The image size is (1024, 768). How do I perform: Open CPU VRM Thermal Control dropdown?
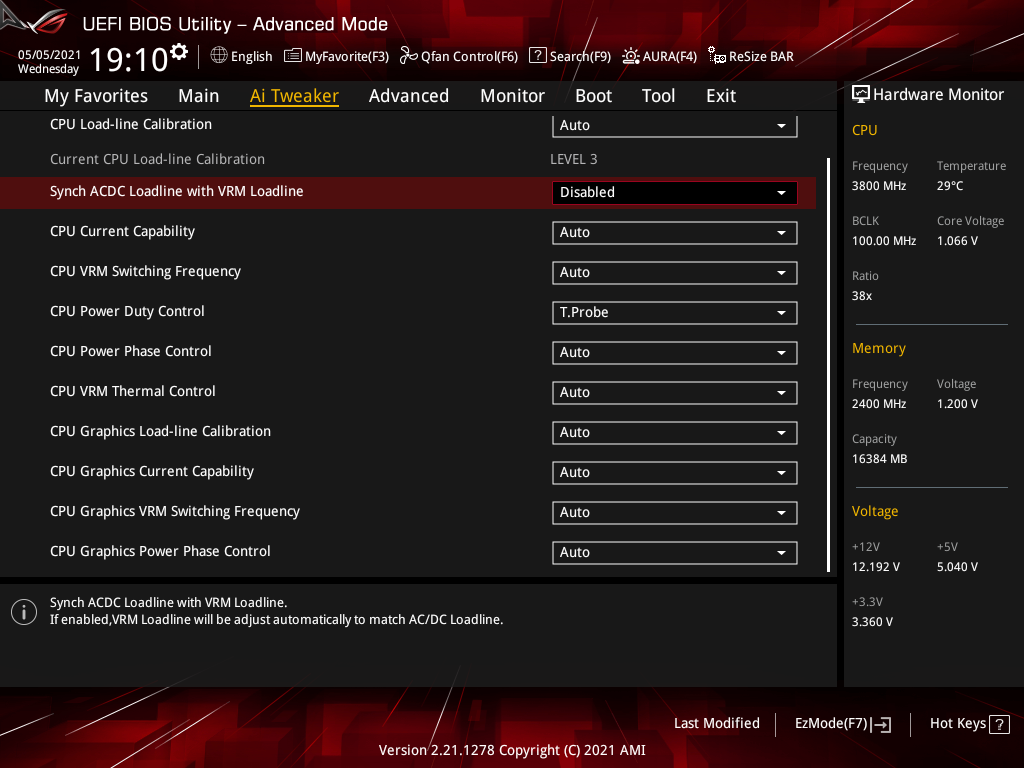[675, 392]
